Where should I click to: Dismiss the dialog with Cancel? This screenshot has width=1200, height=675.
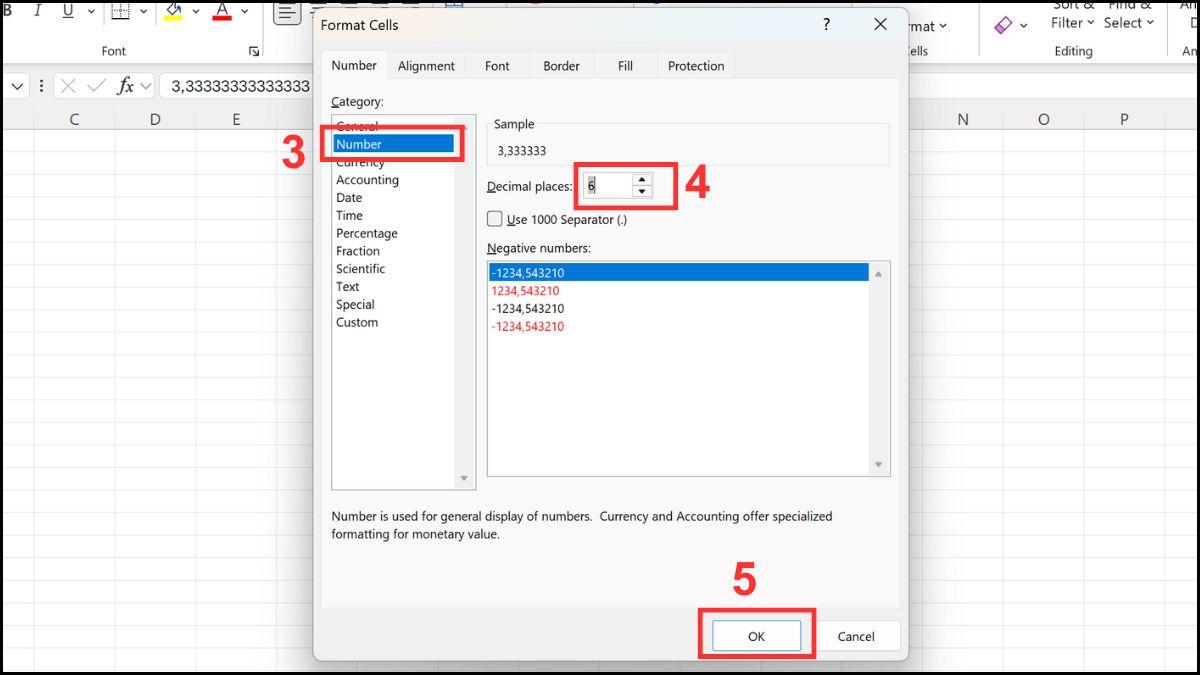coord(857,635)
